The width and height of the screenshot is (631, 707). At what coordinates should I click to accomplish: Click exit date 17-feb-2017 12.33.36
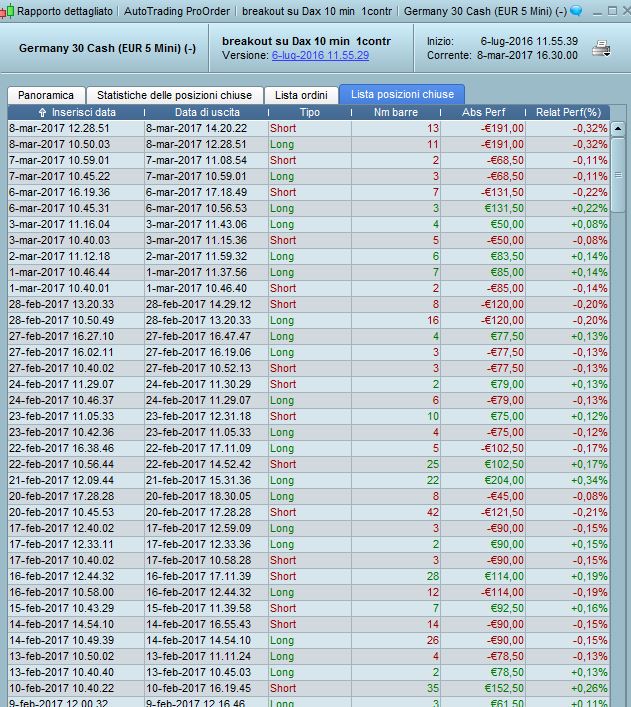[198, 545]
